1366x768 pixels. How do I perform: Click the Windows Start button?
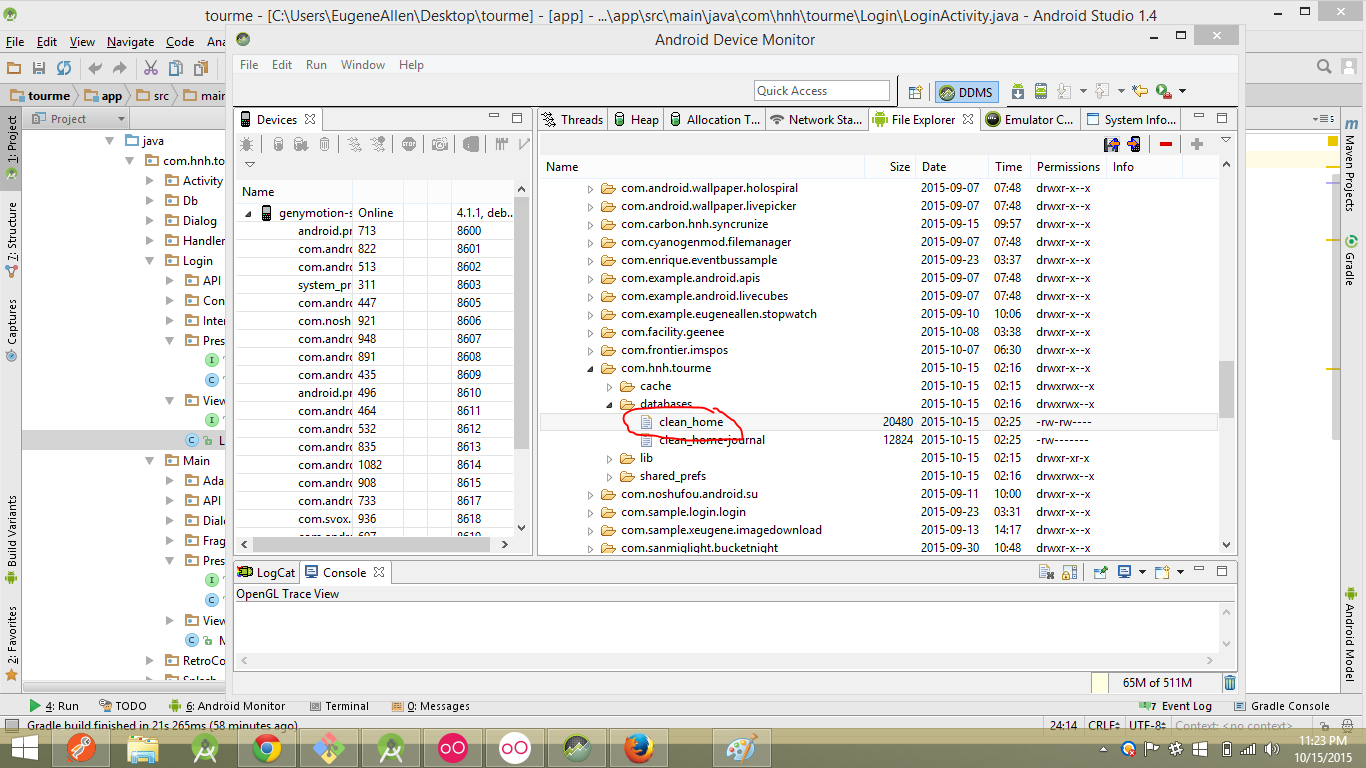coord(24,748)
